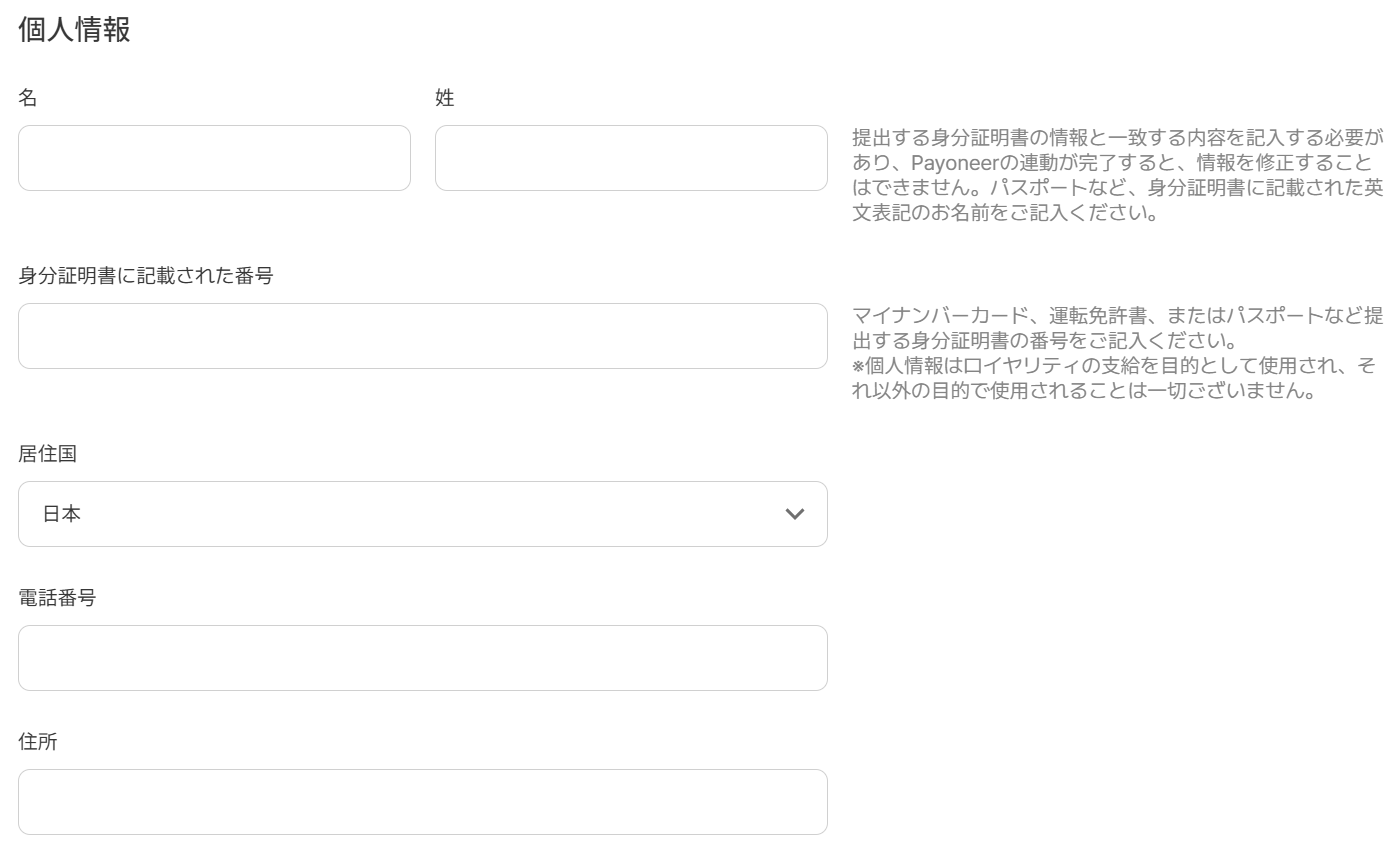Select the 住所 address input field
1390x857 pixels.
click(422, 802)
